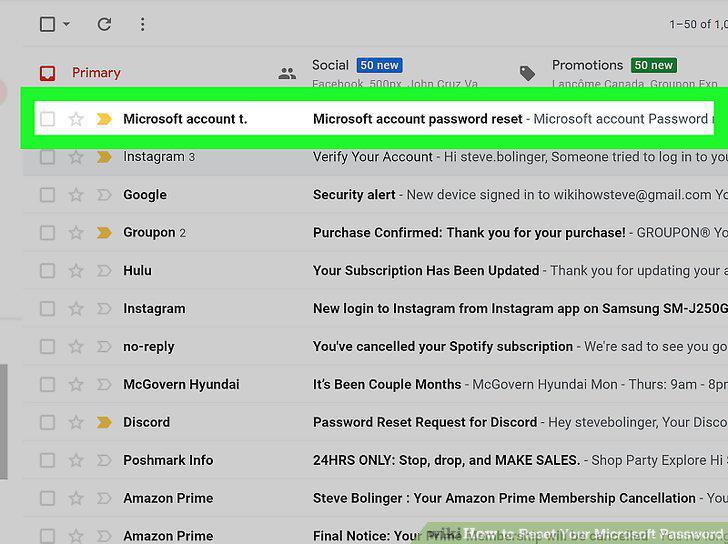The width and height of the screenshot is (728, 544).
Task: Mark McGovern Hyundai email as important
Action: pyautogui.click(x=104, y=384)
